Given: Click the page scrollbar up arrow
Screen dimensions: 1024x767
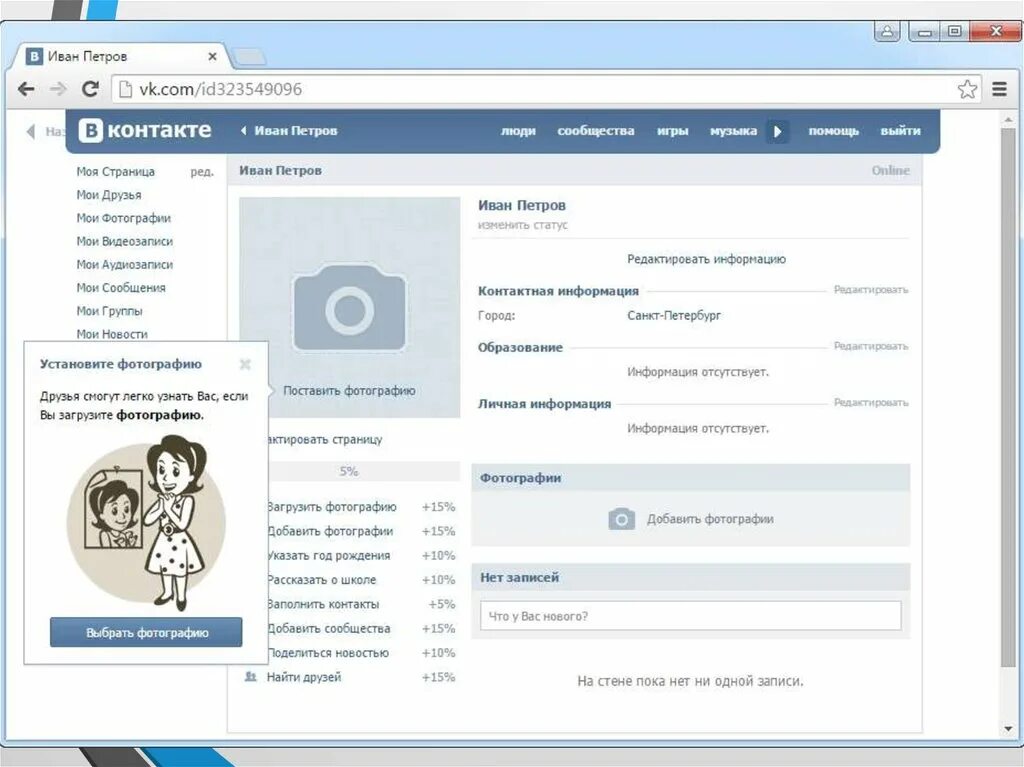Looking at the screenshot, I should [x=1009, y=120].
